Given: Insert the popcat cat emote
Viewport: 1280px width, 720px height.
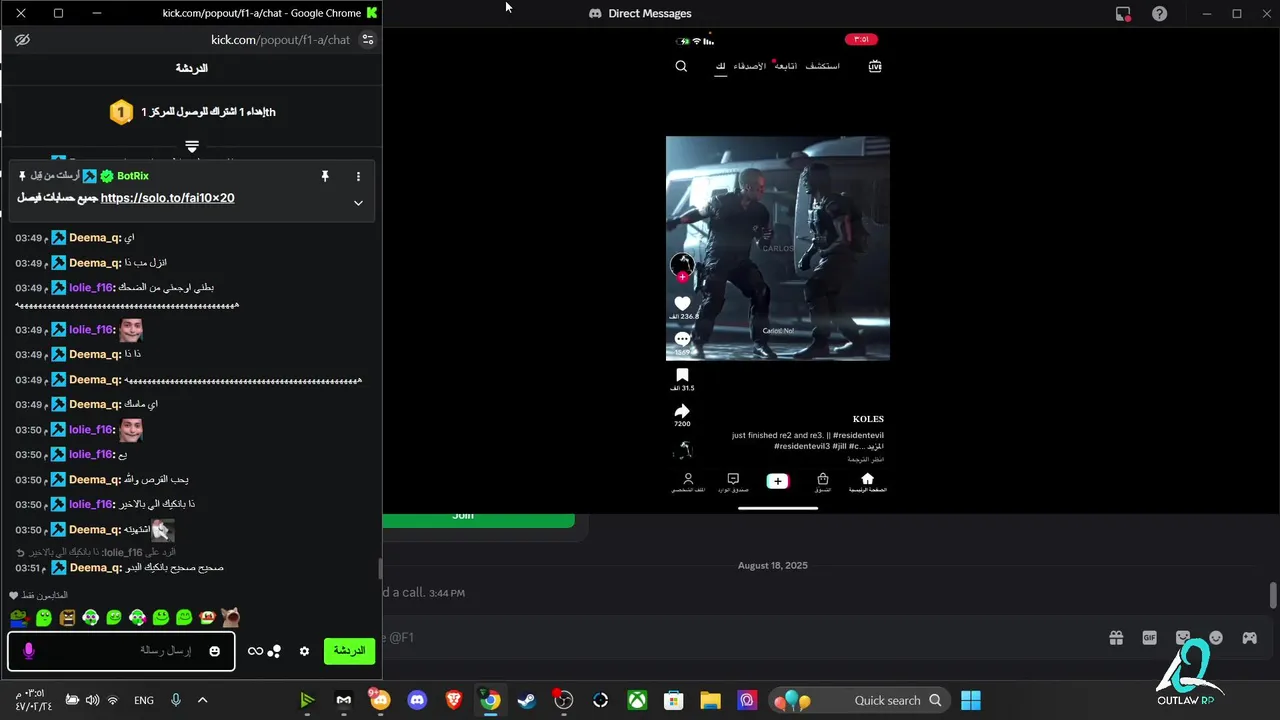Looking at the screenshot, I should tap(230, 618).
